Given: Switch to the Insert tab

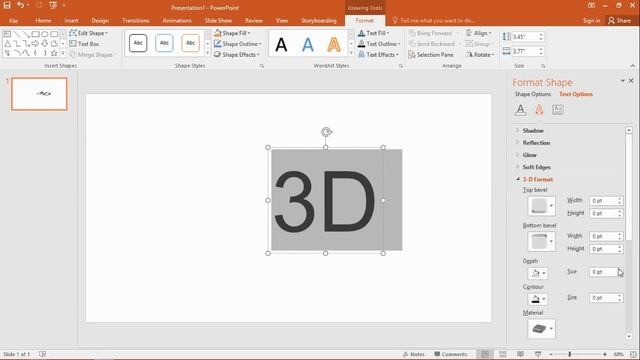Looking at the screenshot, I should [x=71, y=20].
